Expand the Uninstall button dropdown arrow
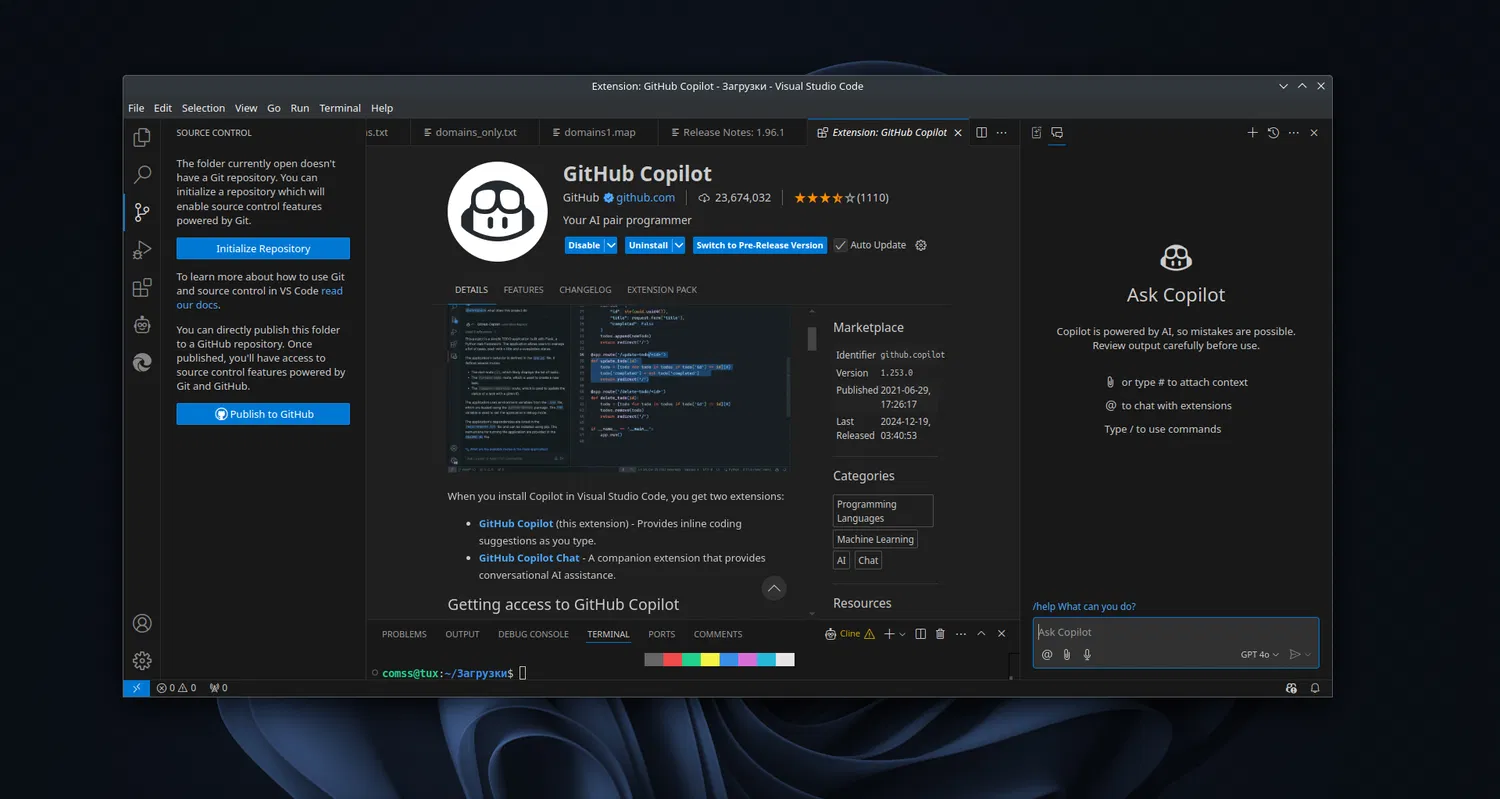 (x=679, y=245)
